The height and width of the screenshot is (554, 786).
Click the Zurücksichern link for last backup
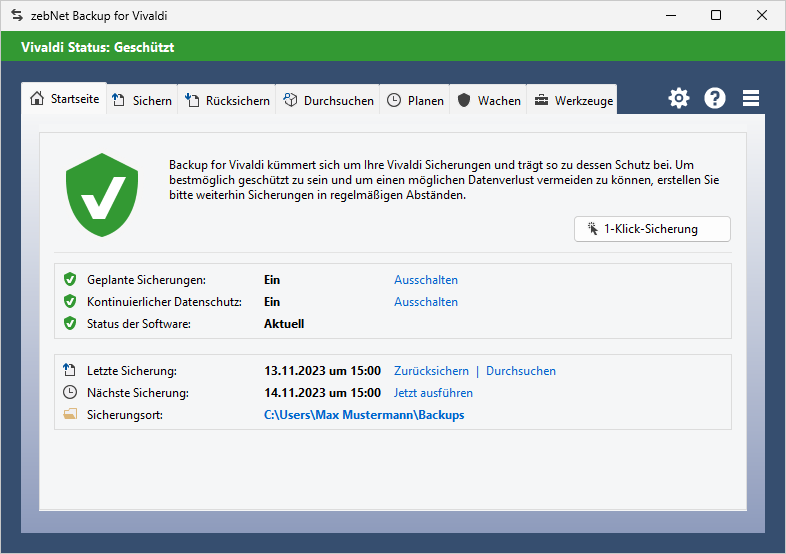(431, 371)
